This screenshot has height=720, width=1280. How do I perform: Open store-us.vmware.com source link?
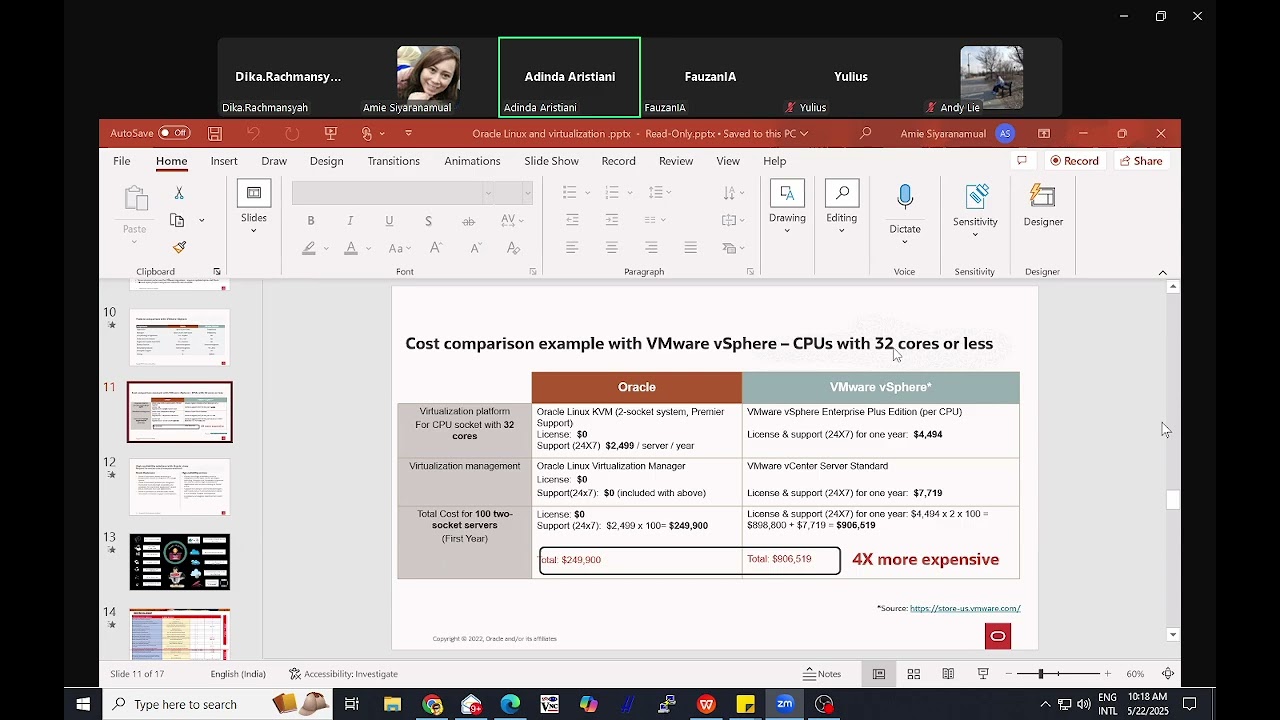(x=965, y=608)
